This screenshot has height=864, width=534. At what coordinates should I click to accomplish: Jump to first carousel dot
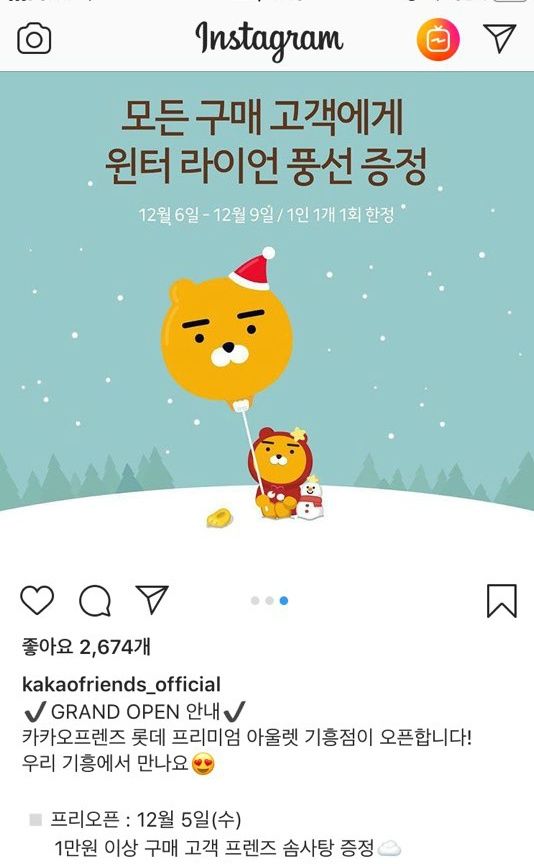pyautogui.click(x=255, y=601)
